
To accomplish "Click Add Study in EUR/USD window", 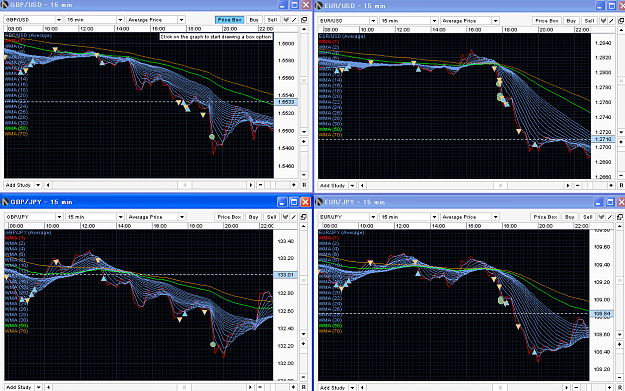I will [x=332, y=185].
